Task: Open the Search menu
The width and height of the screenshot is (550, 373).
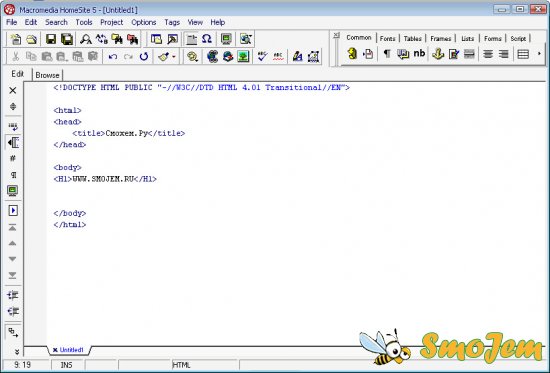Action: pos(56,22)
